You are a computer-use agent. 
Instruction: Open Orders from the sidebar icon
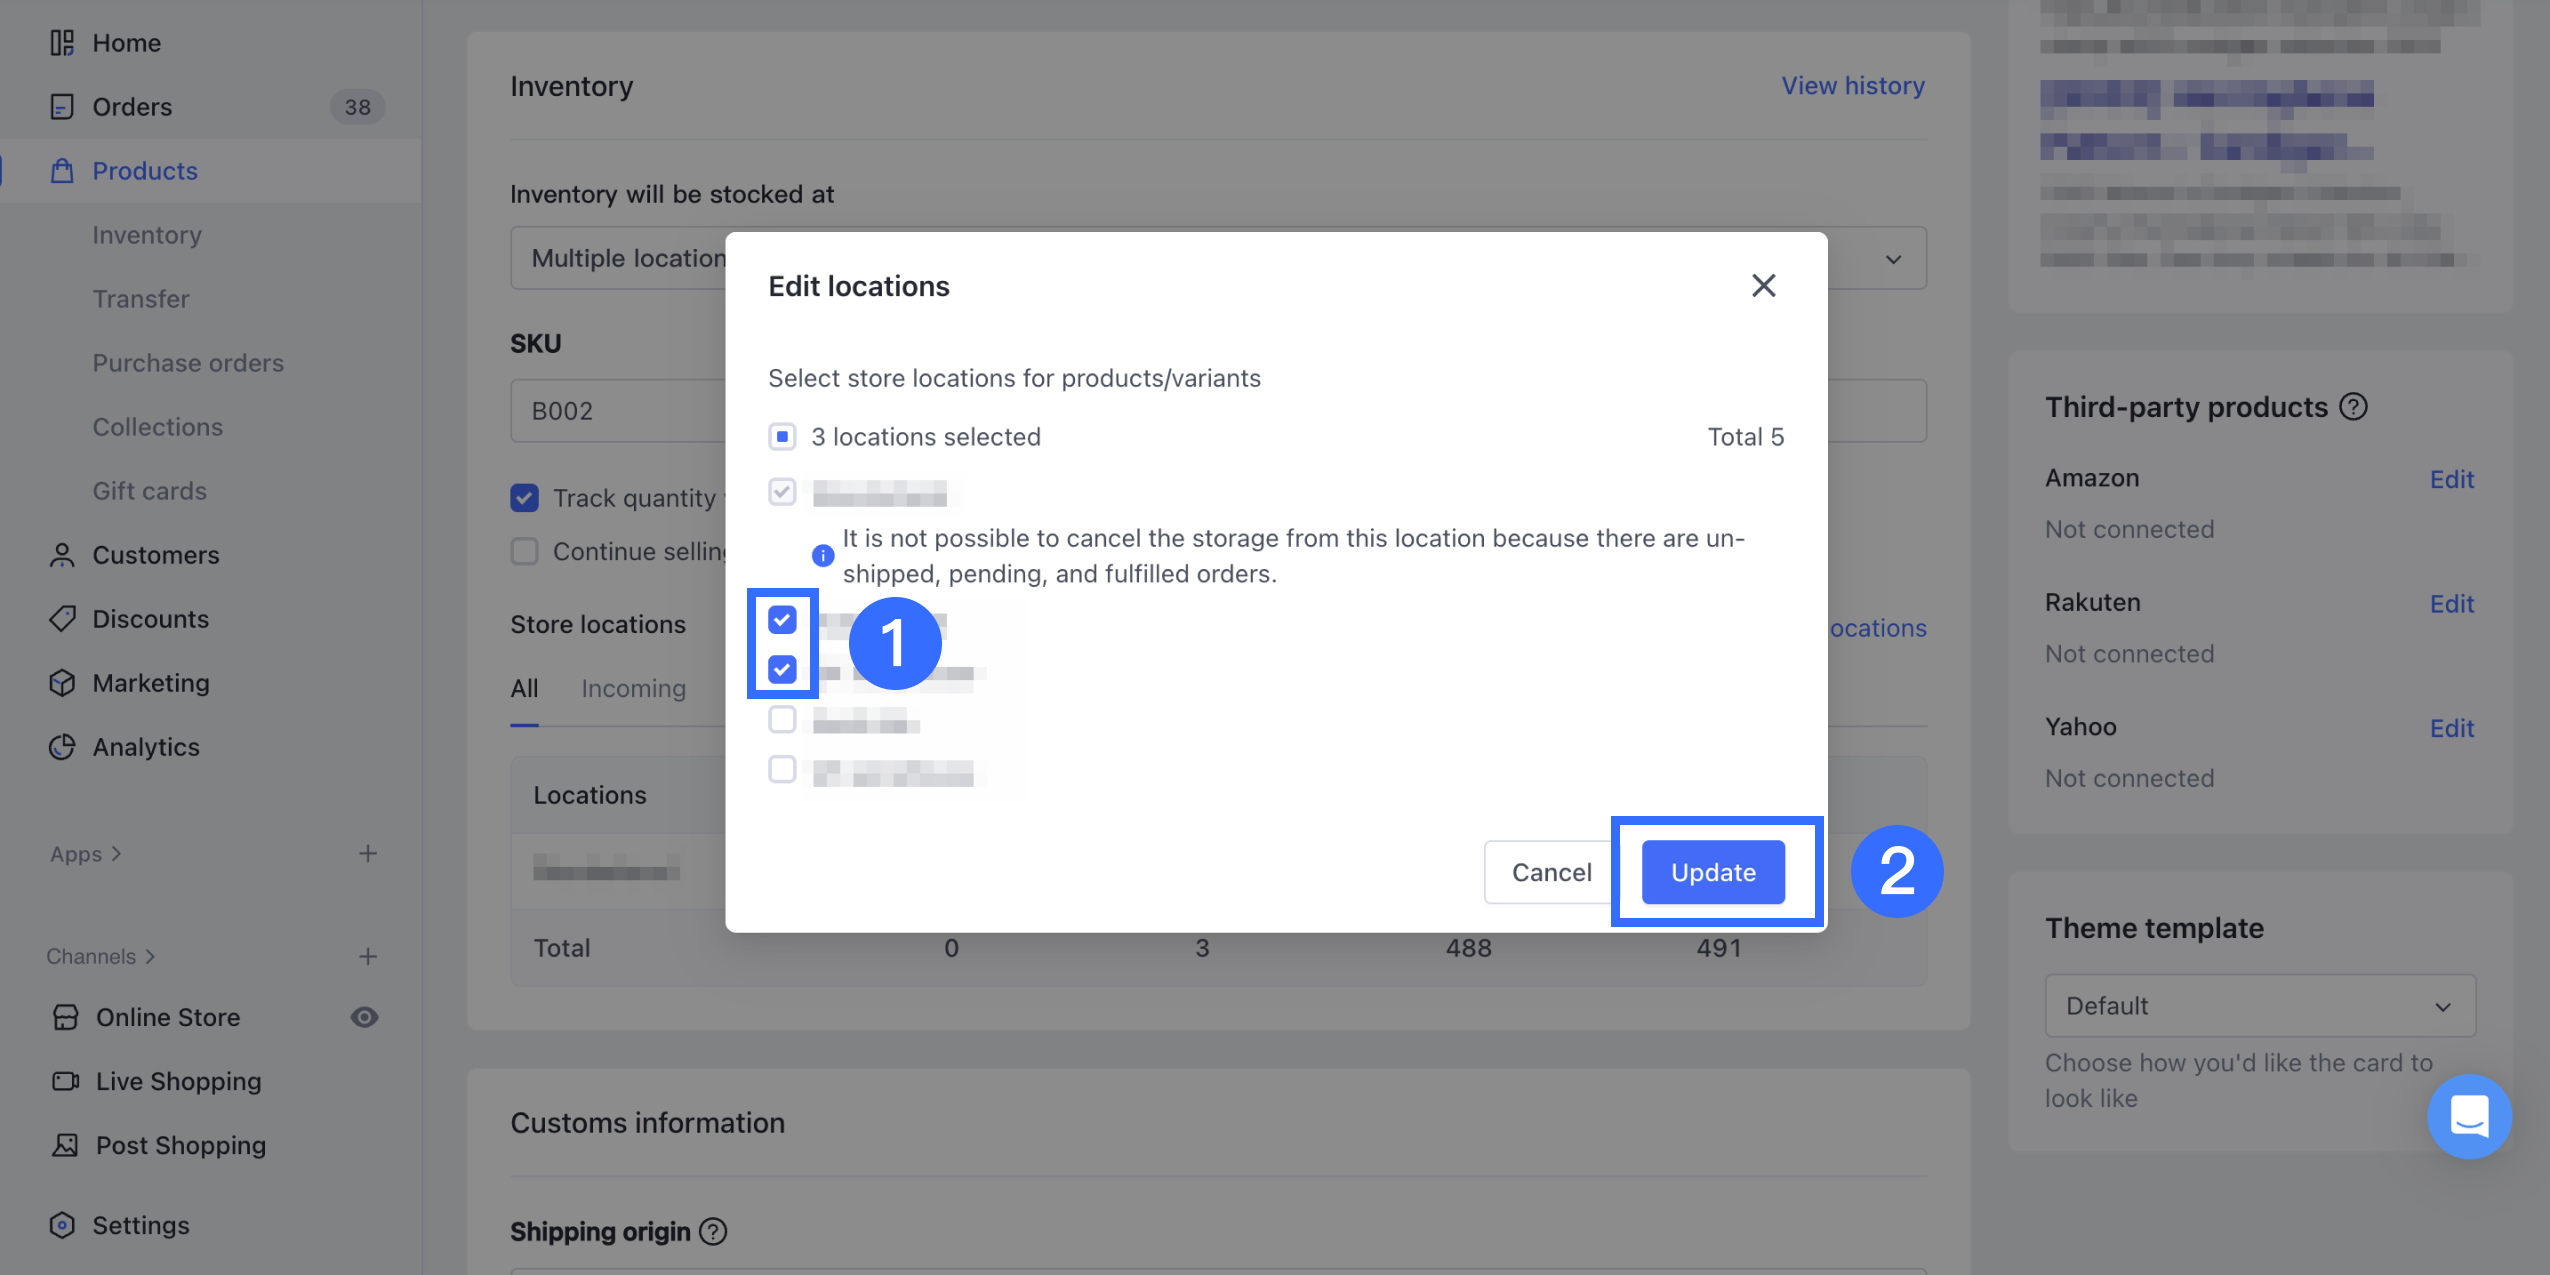point(62,107)
